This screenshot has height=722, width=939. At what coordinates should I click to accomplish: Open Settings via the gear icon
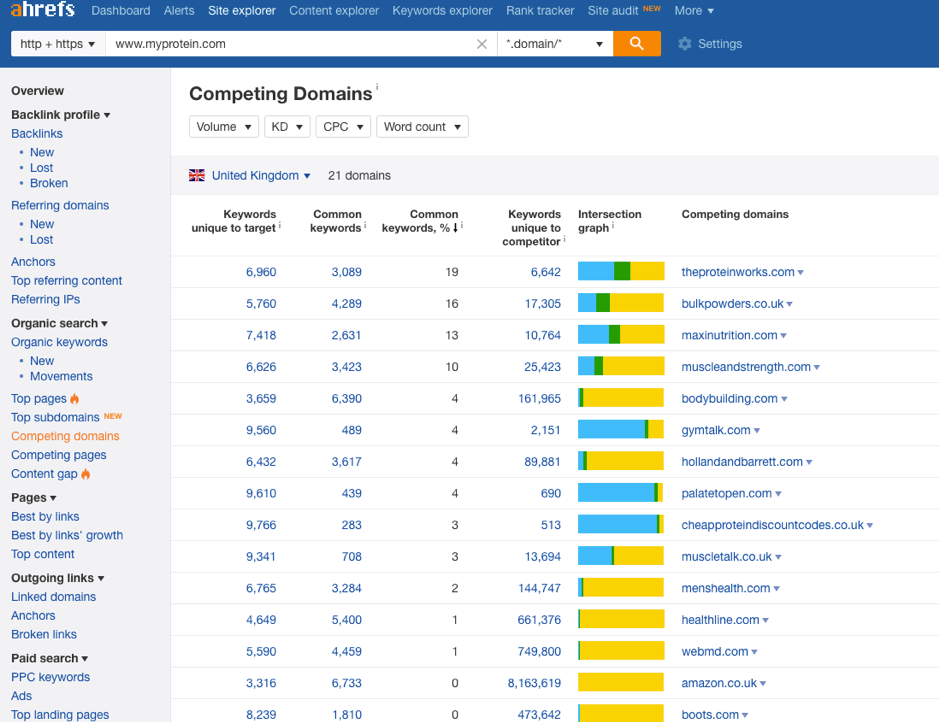click(x=684, y=44)
